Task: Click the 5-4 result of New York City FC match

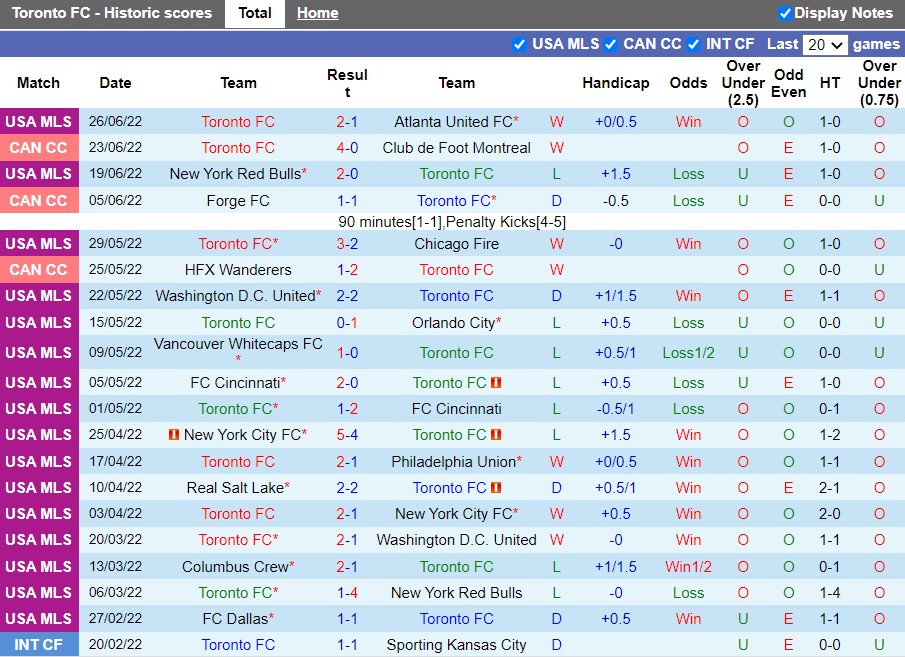Action: pos(347,435)
